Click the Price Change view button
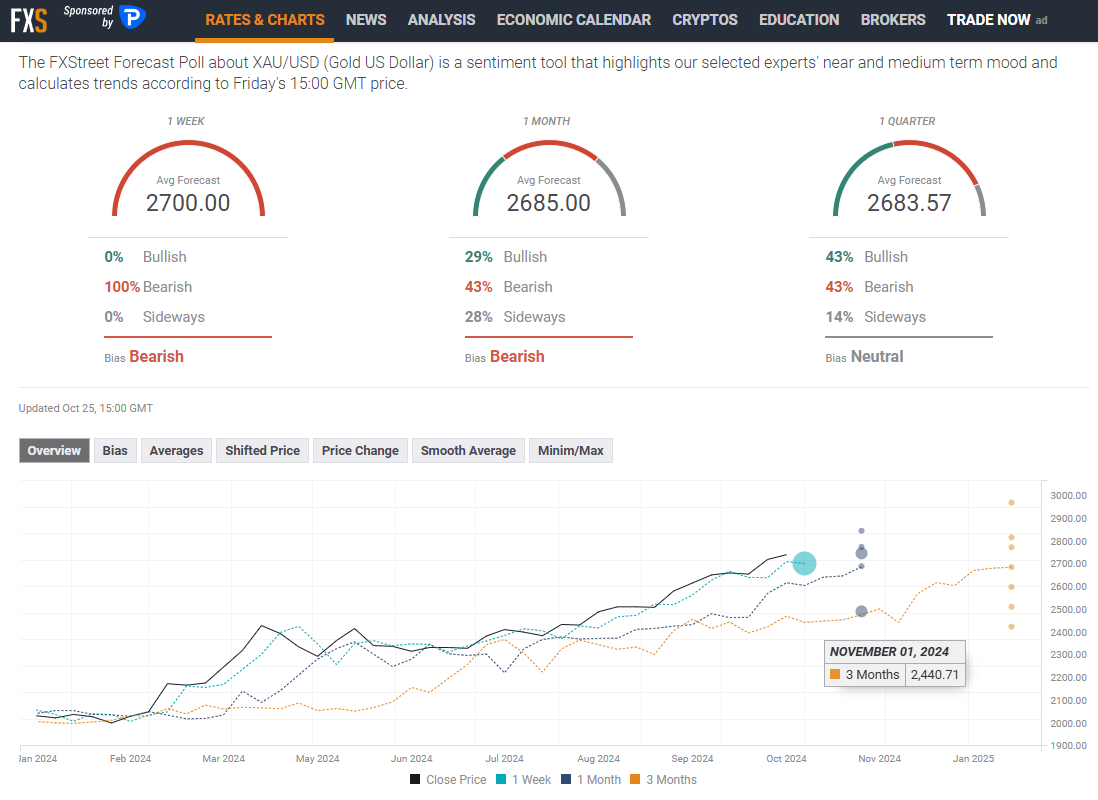Screen dimensions: 1098x800 [359, 450]
